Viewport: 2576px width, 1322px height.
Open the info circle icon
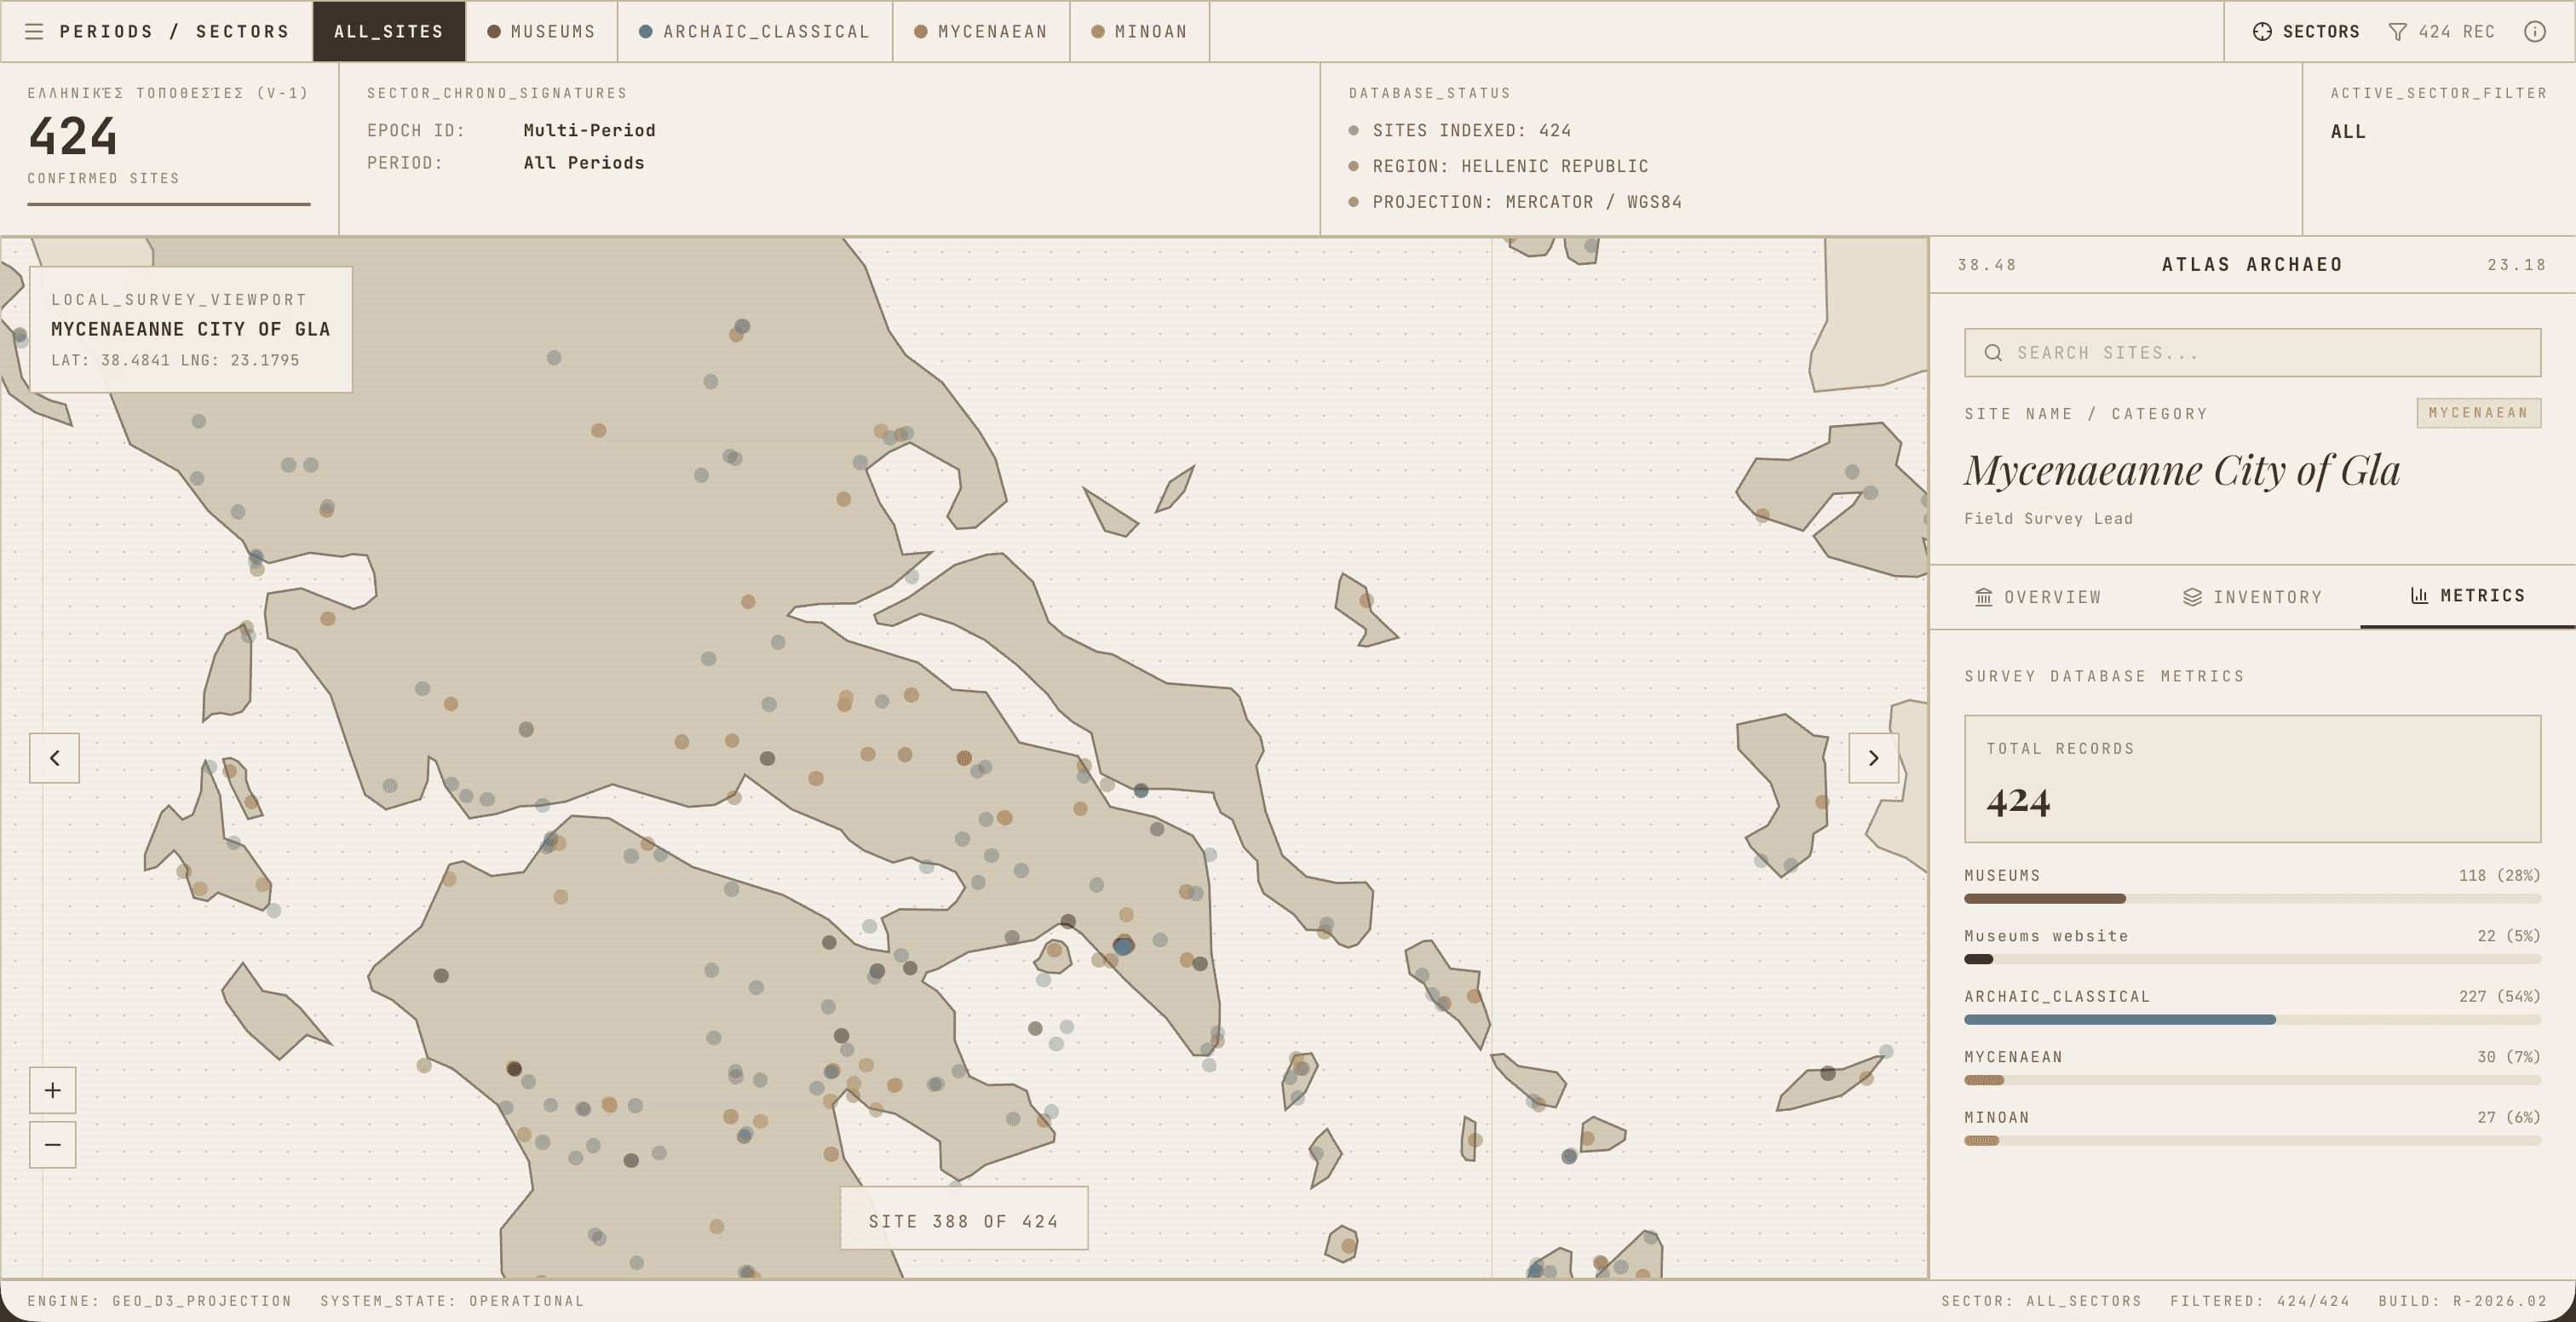coord(2535,31)
